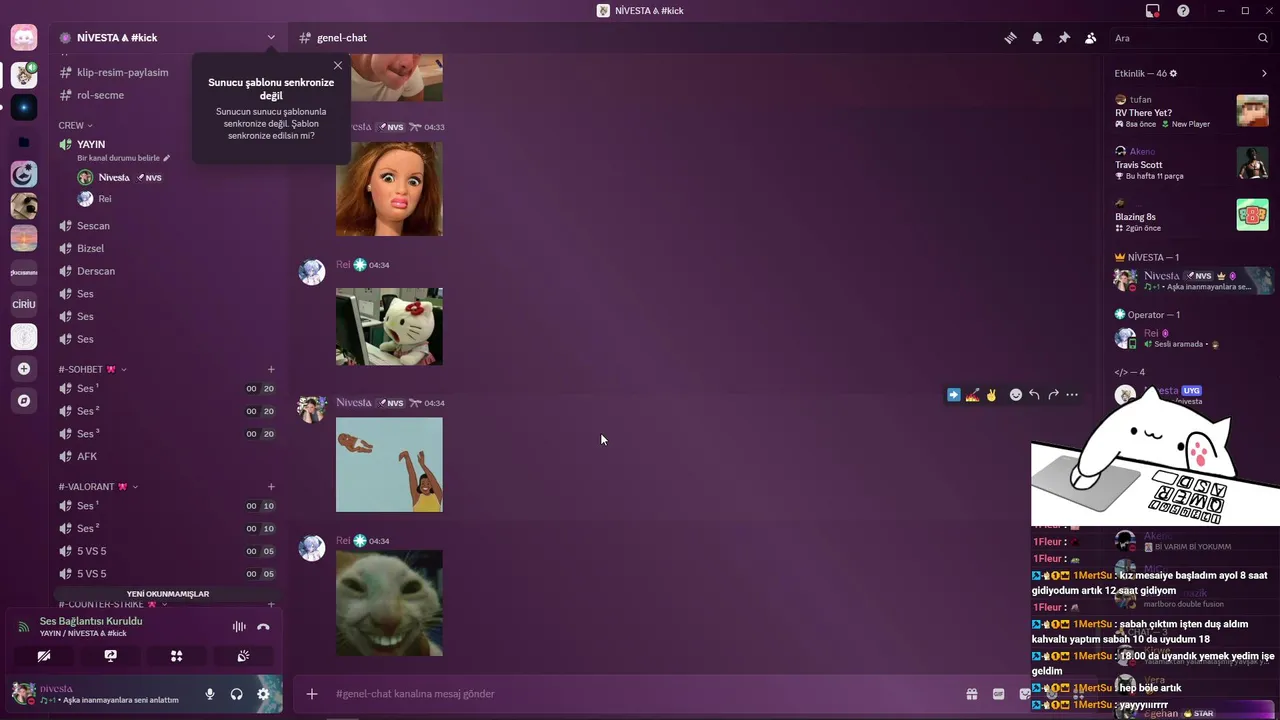Open the Hello Kitty image

pos(389,327)
